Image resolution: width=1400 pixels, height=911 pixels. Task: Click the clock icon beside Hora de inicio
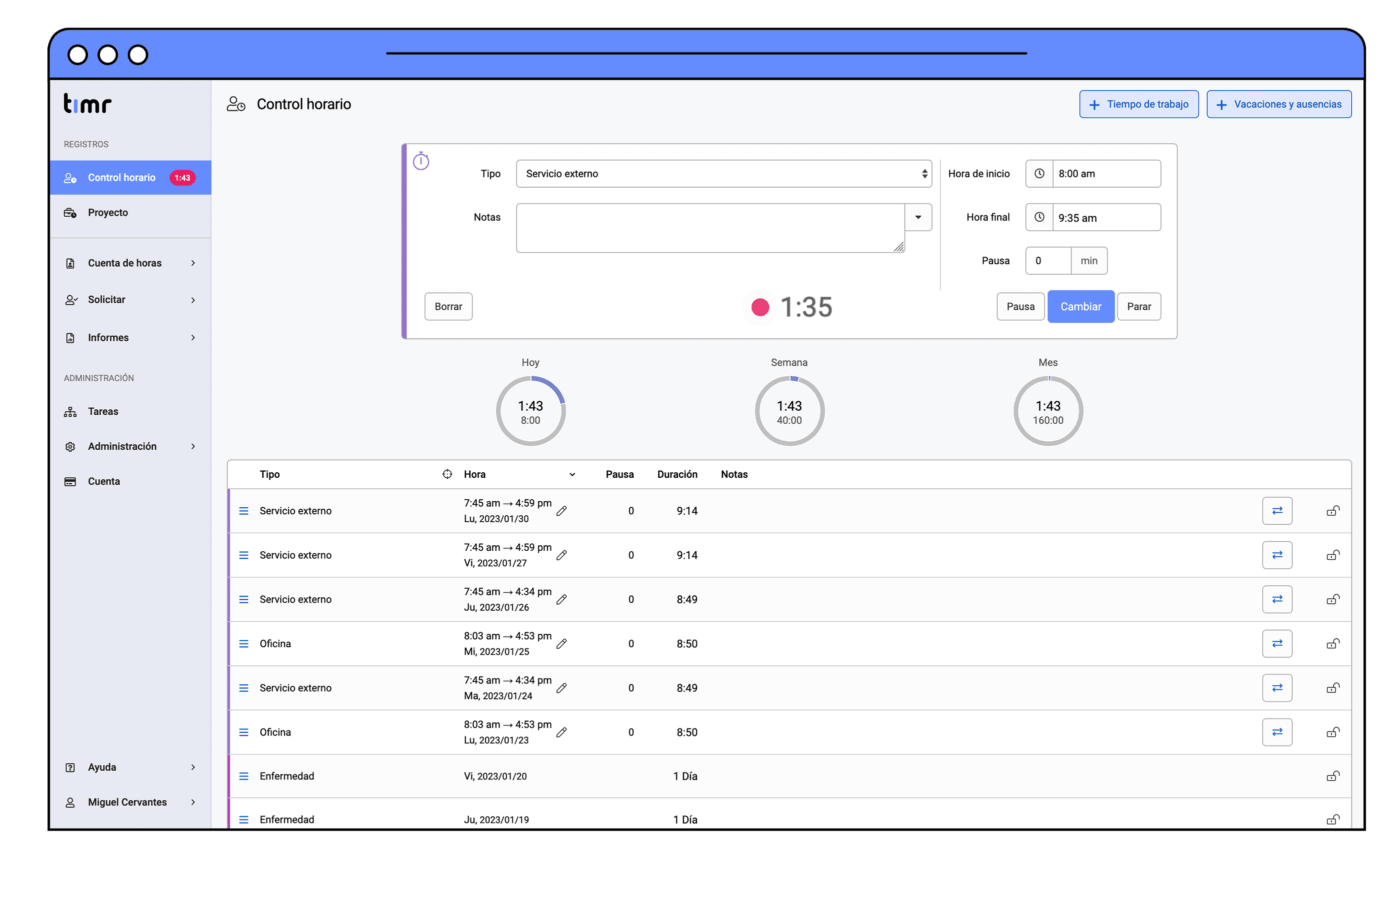pyautogui.click(x=1039, y=174)
